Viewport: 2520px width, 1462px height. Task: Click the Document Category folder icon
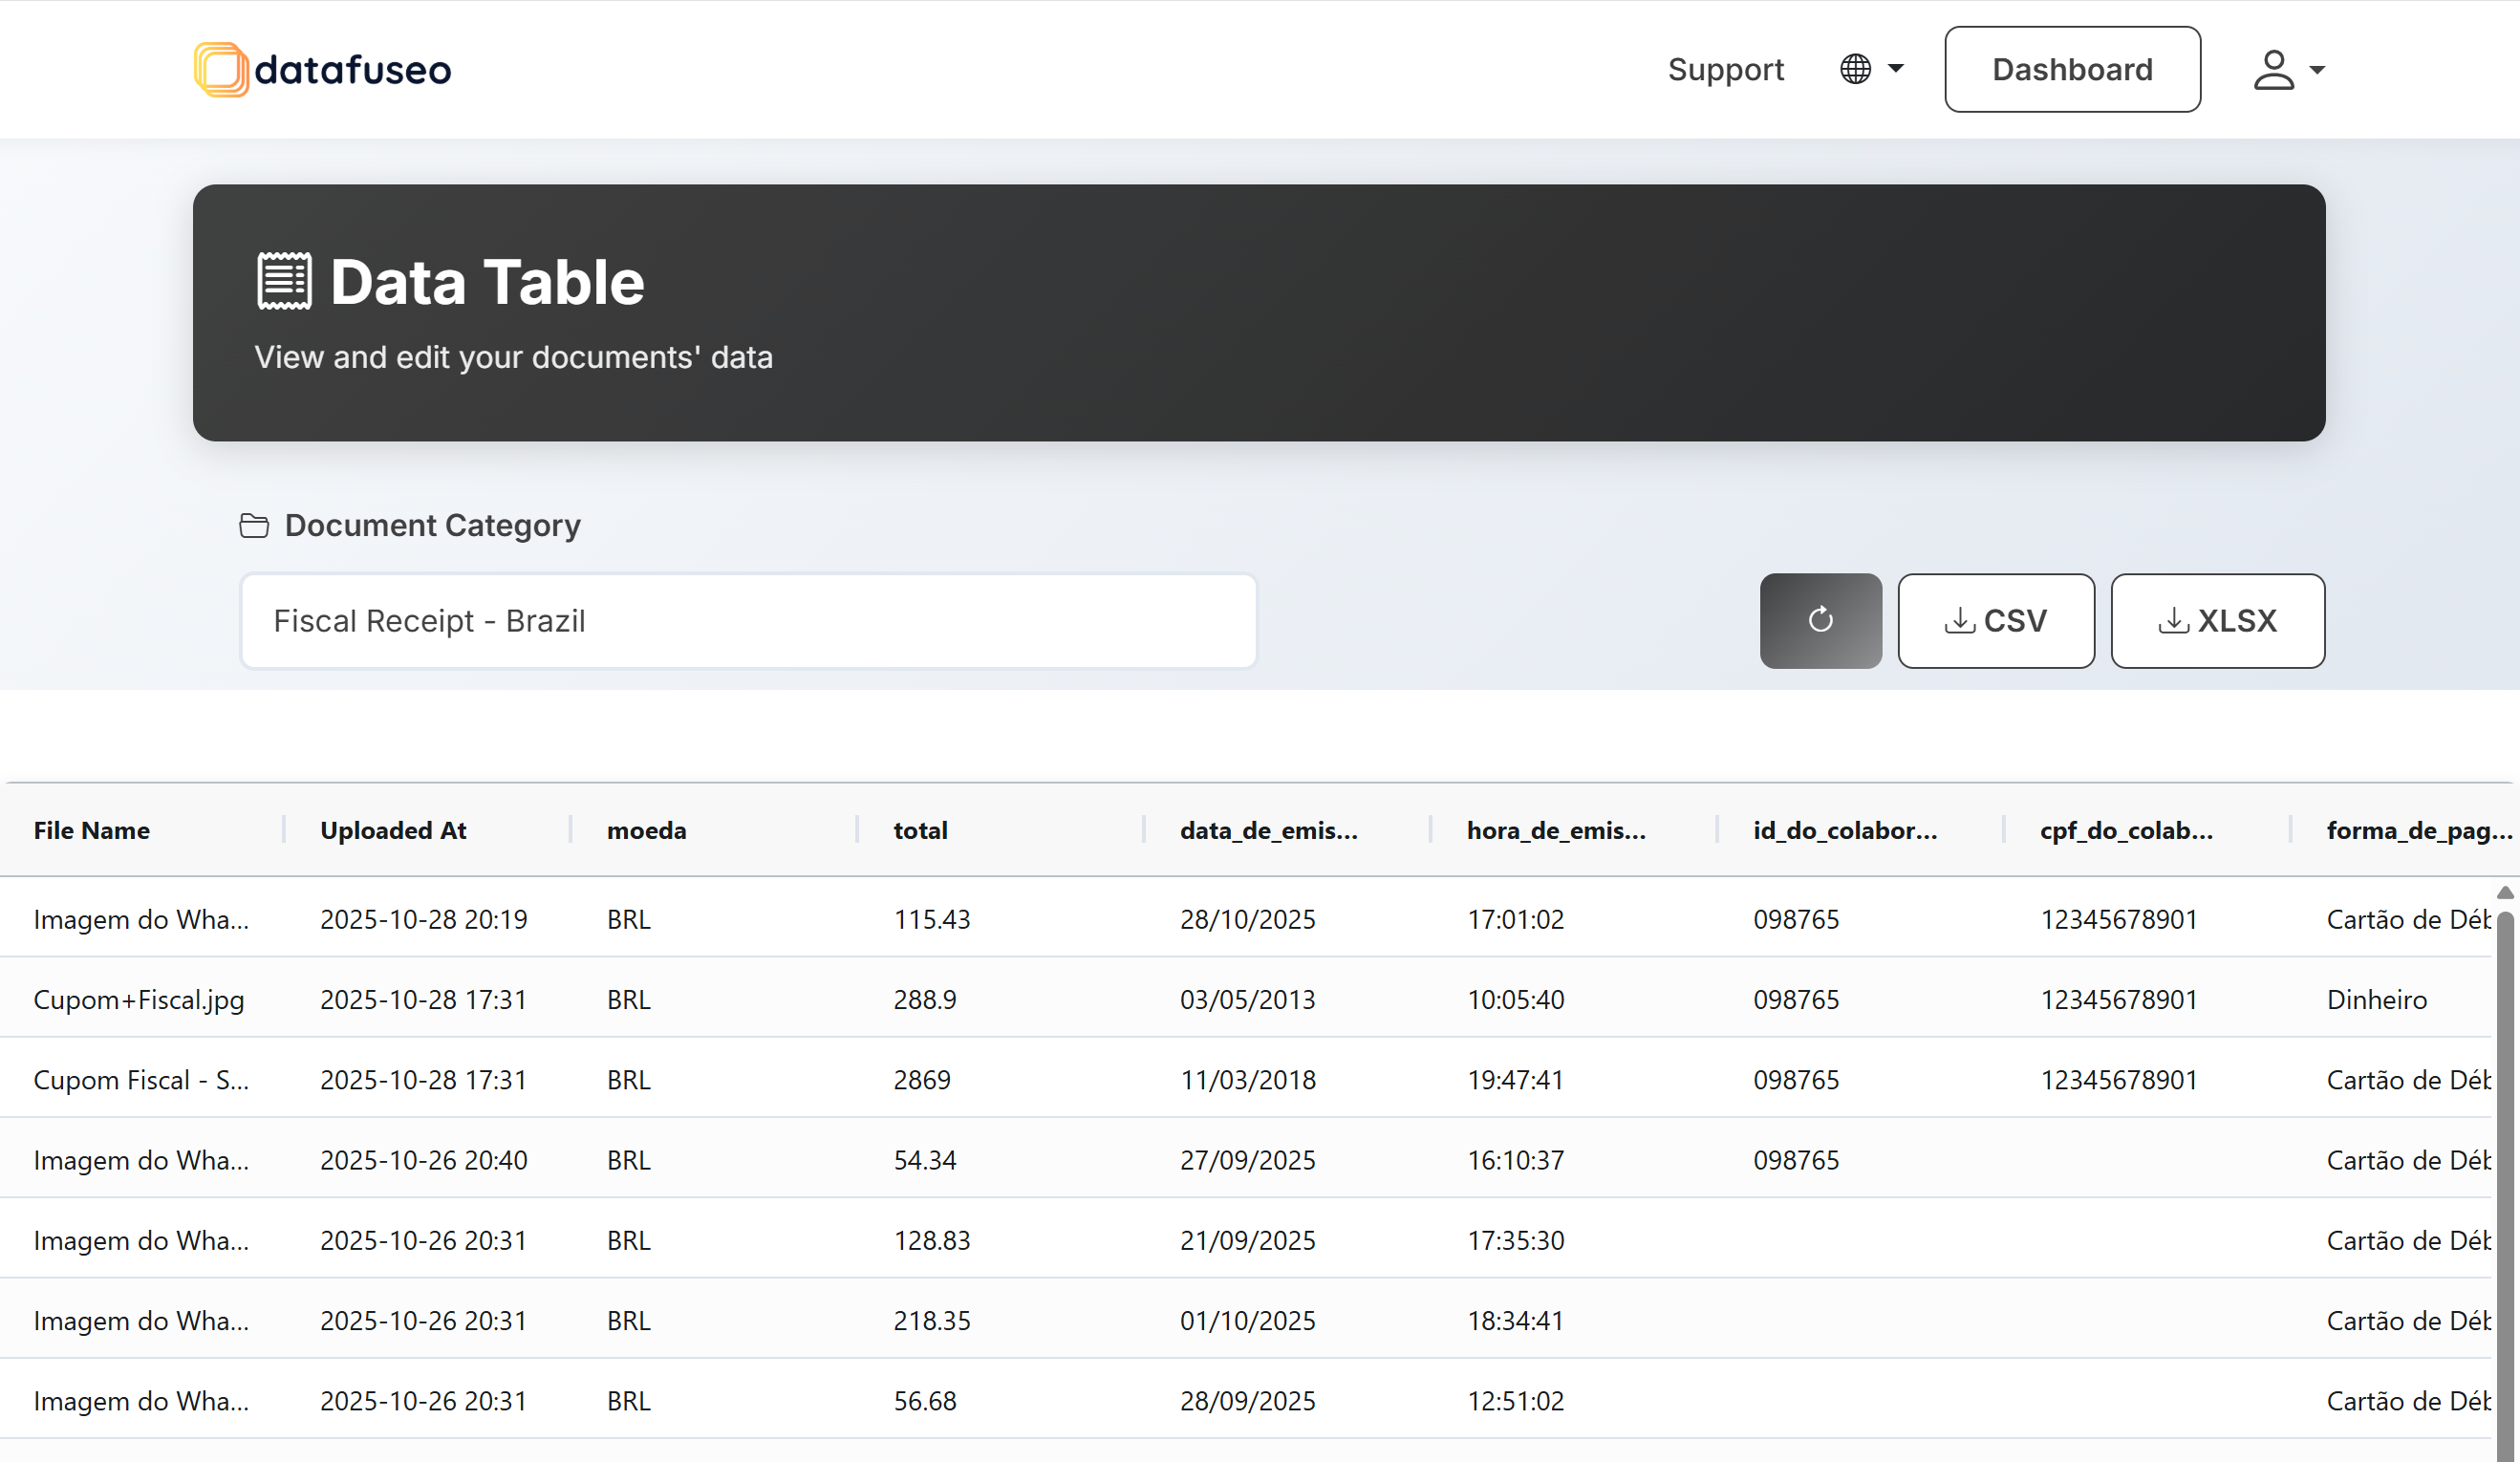coord(254,525)
